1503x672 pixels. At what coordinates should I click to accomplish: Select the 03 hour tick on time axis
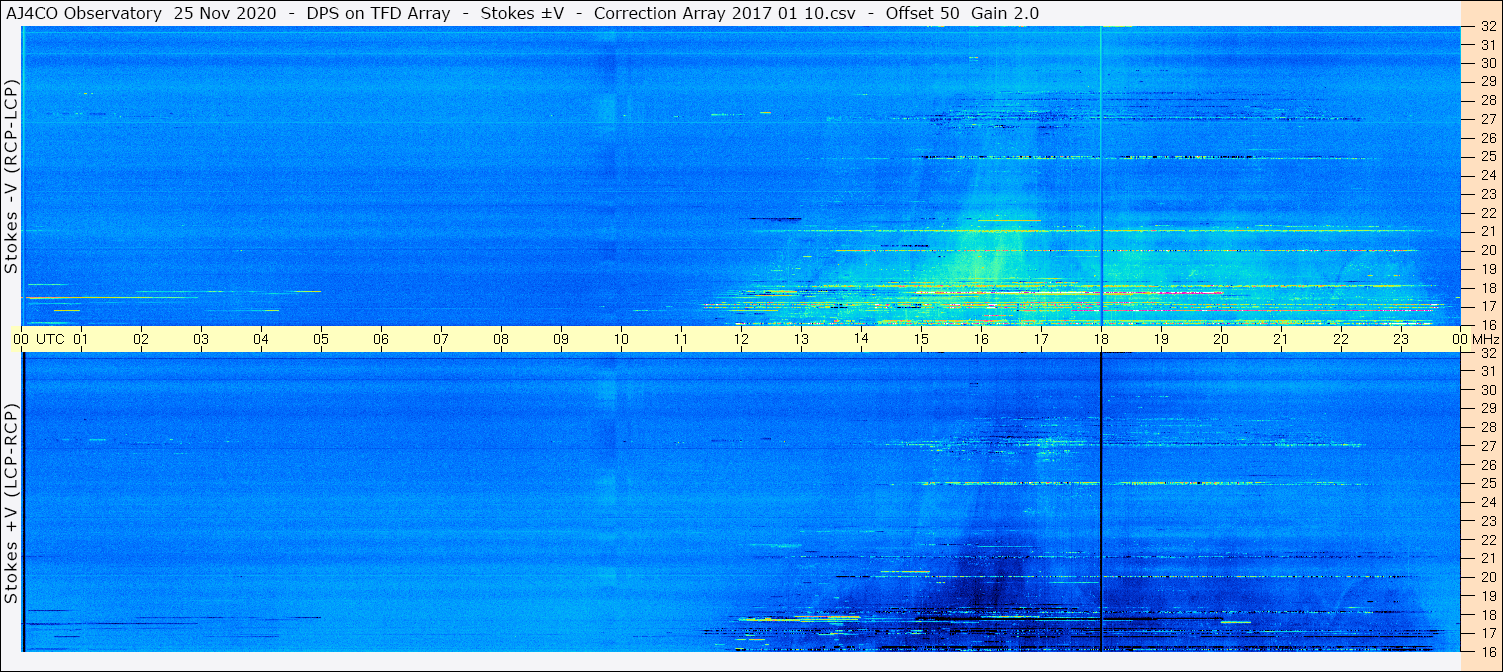[x=201, y=339]
